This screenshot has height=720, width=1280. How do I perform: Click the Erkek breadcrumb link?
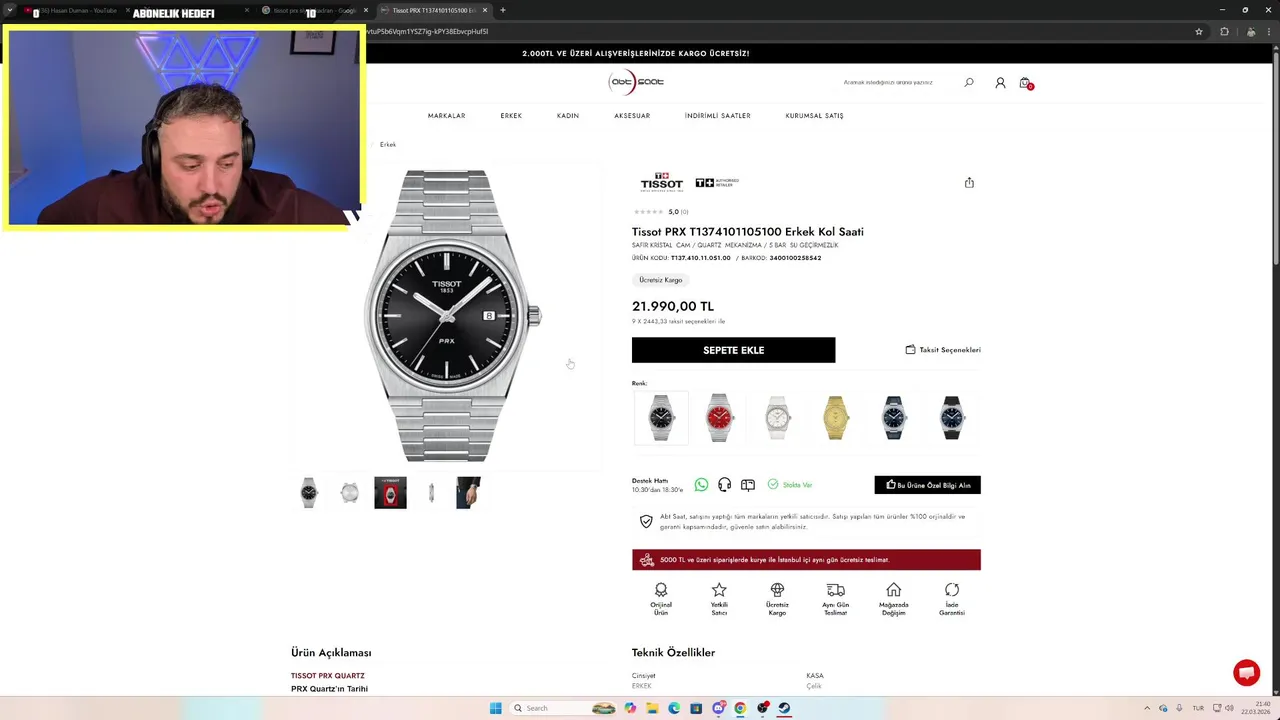point(388,145)
